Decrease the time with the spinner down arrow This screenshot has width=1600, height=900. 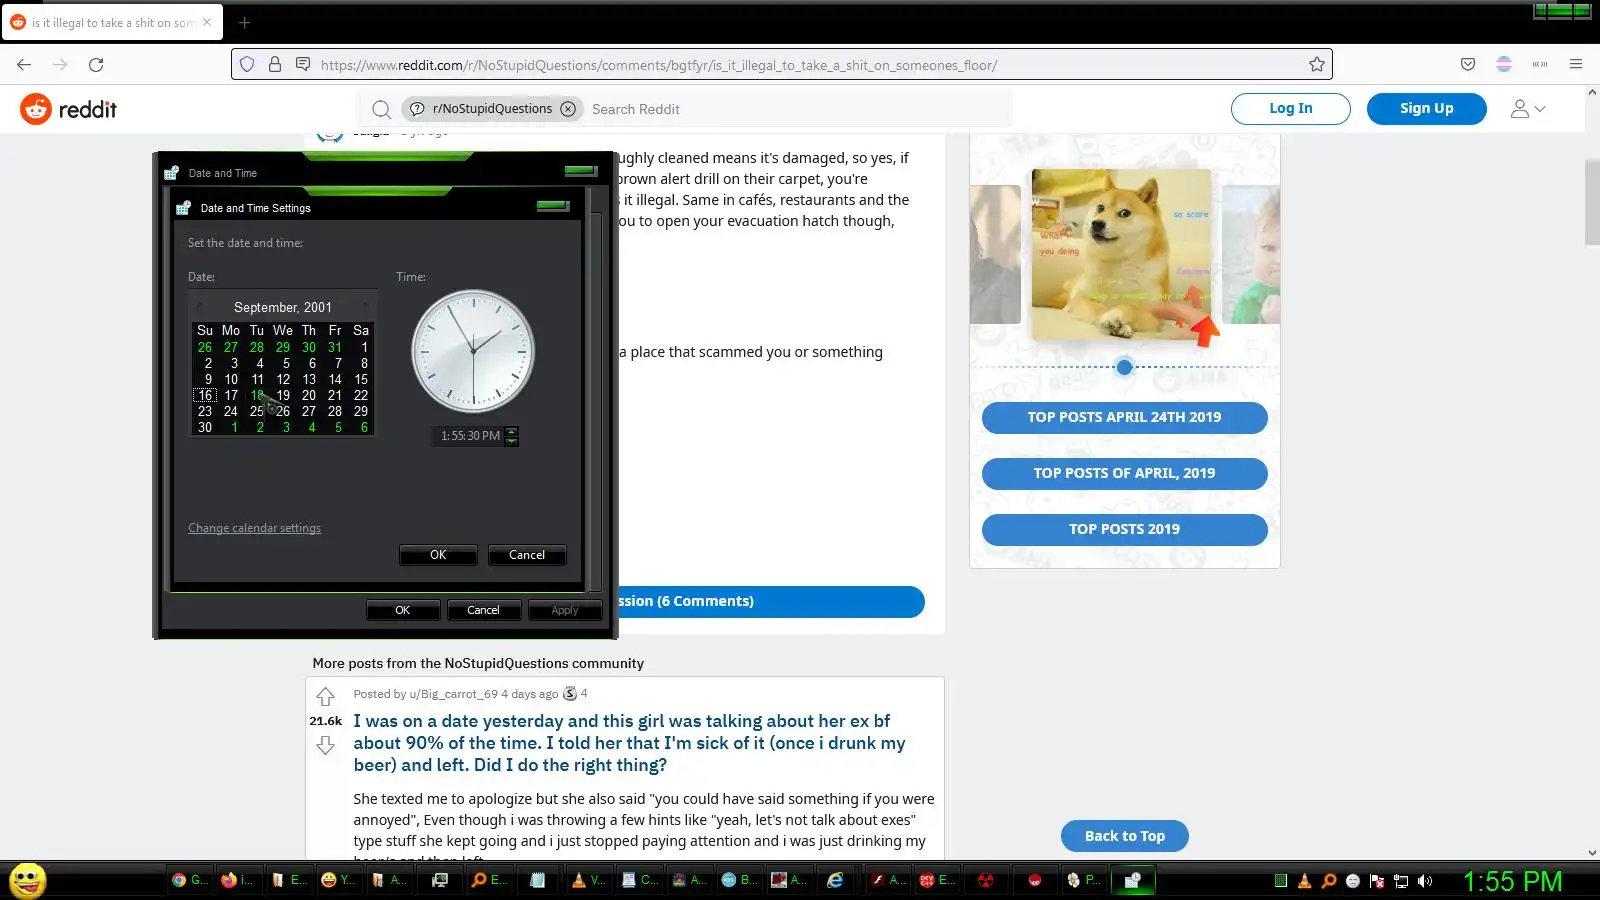512,440
